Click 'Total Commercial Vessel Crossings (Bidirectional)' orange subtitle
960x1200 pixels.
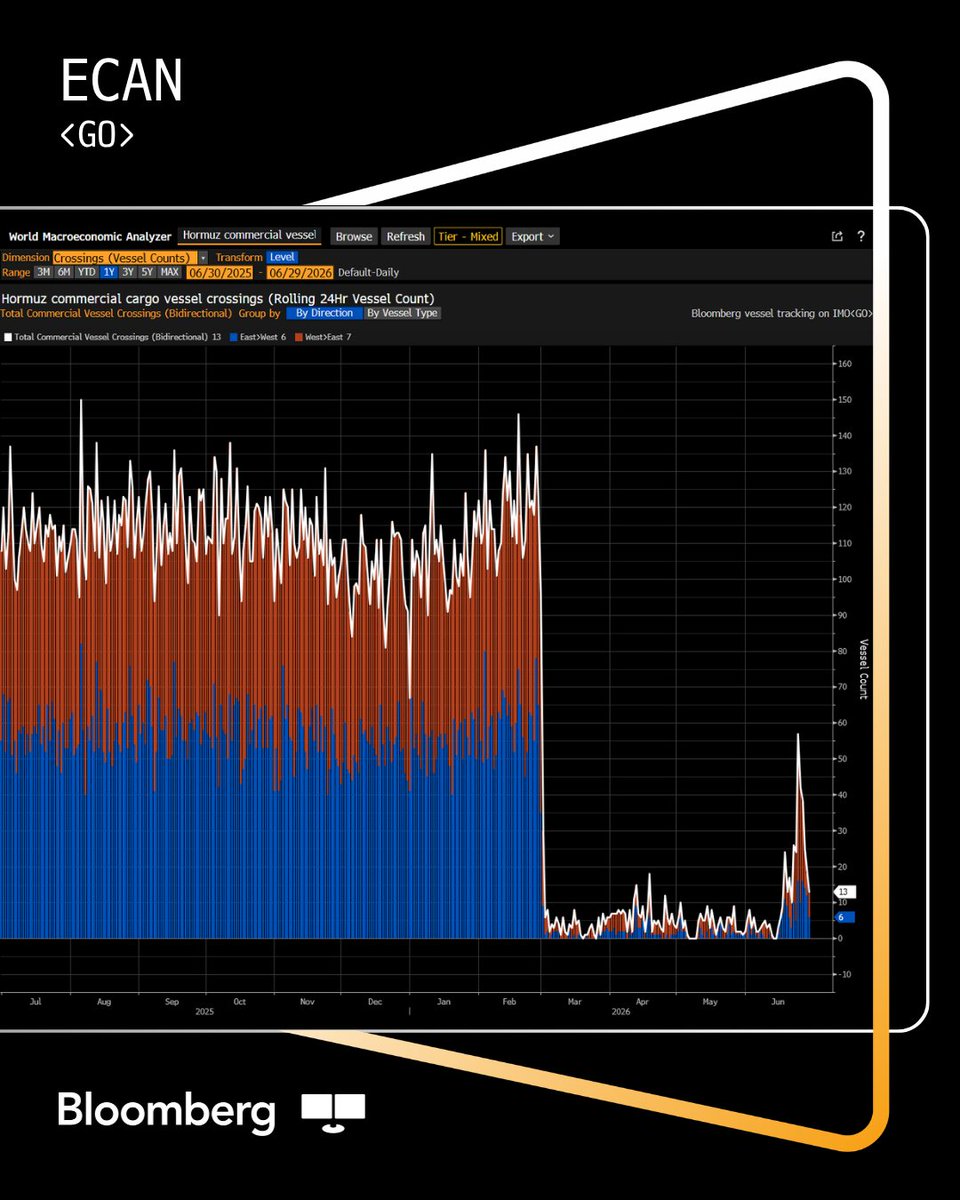coord(116,313)
